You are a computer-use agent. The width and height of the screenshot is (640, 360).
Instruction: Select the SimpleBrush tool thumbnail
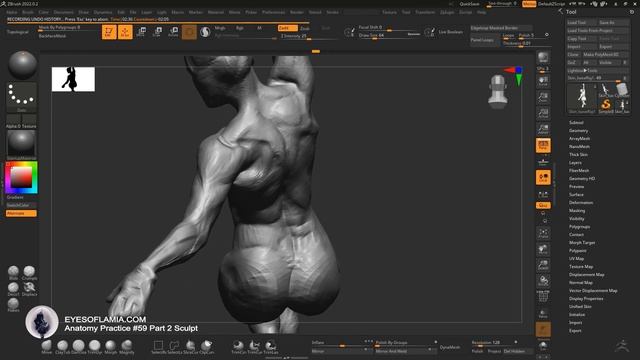tap(606, 106)
